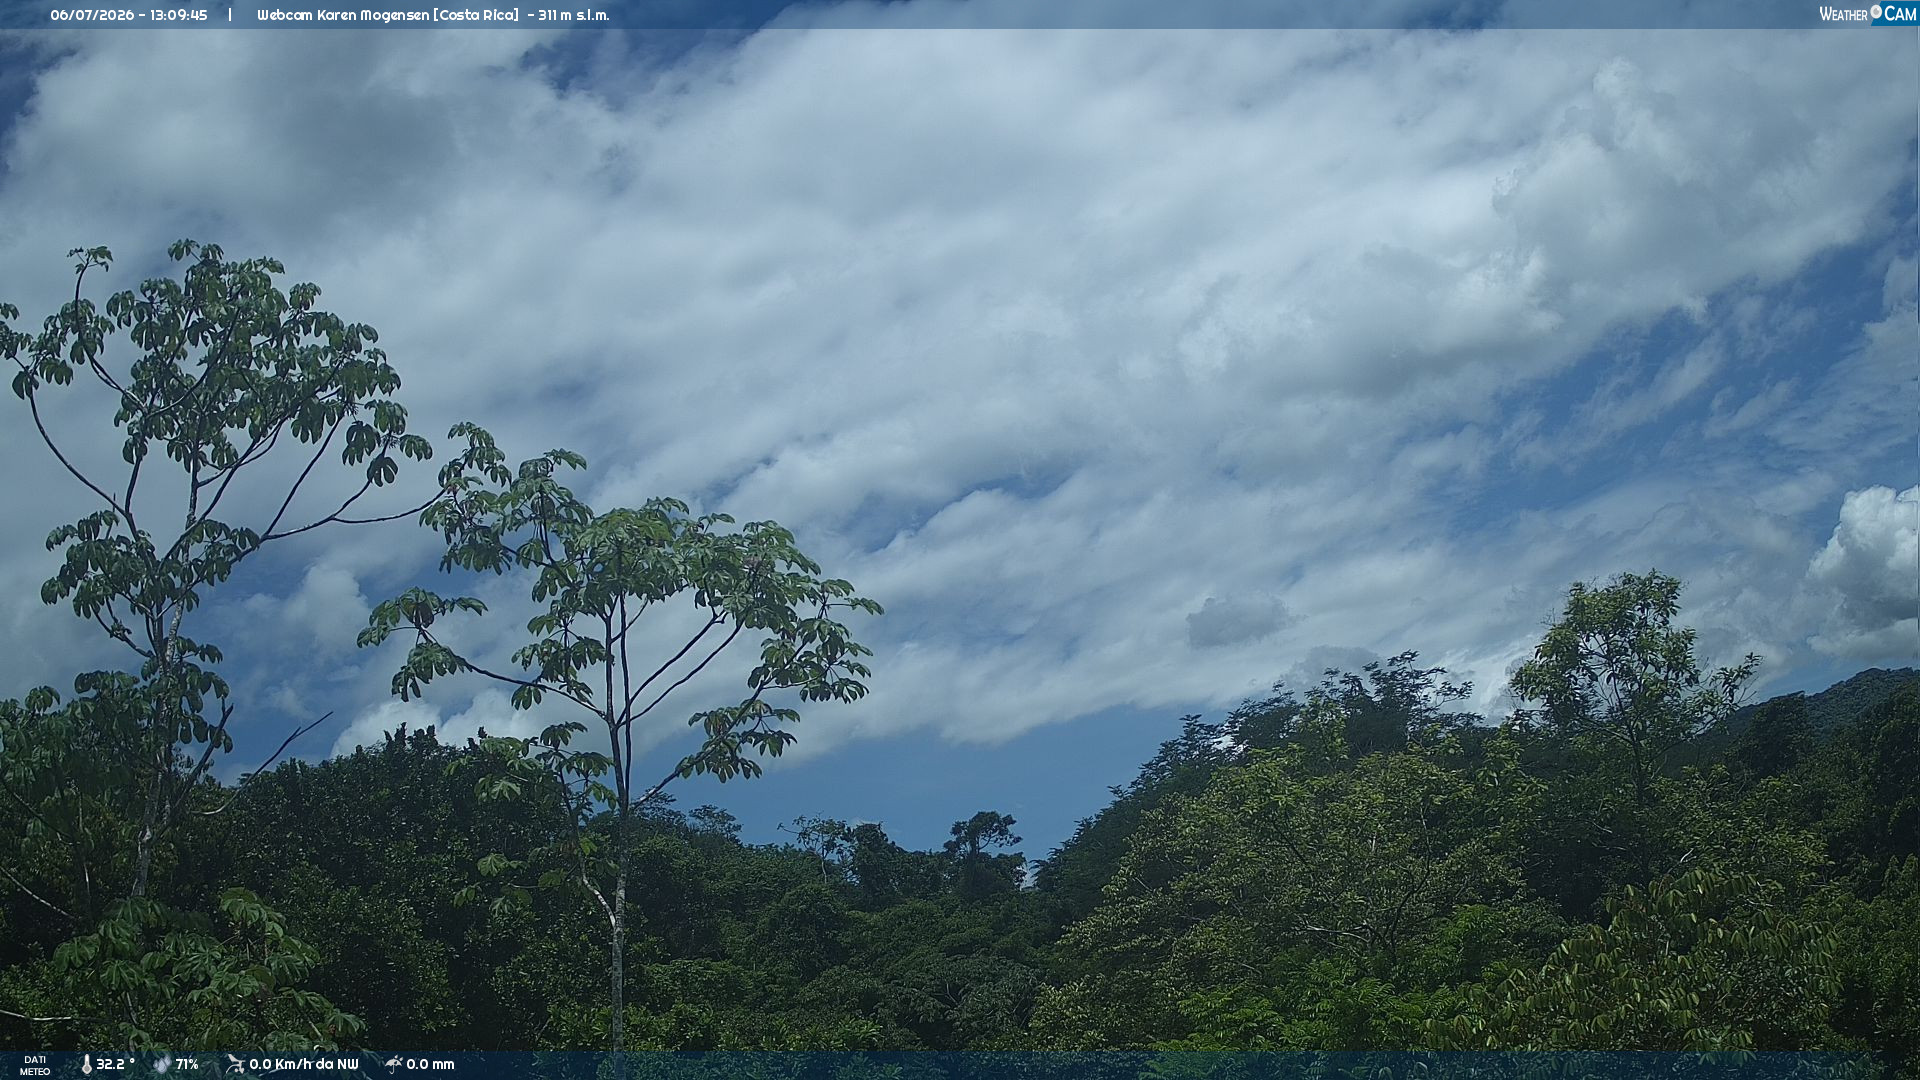Click the rain umbrella icon

(x=393, y=1064)
